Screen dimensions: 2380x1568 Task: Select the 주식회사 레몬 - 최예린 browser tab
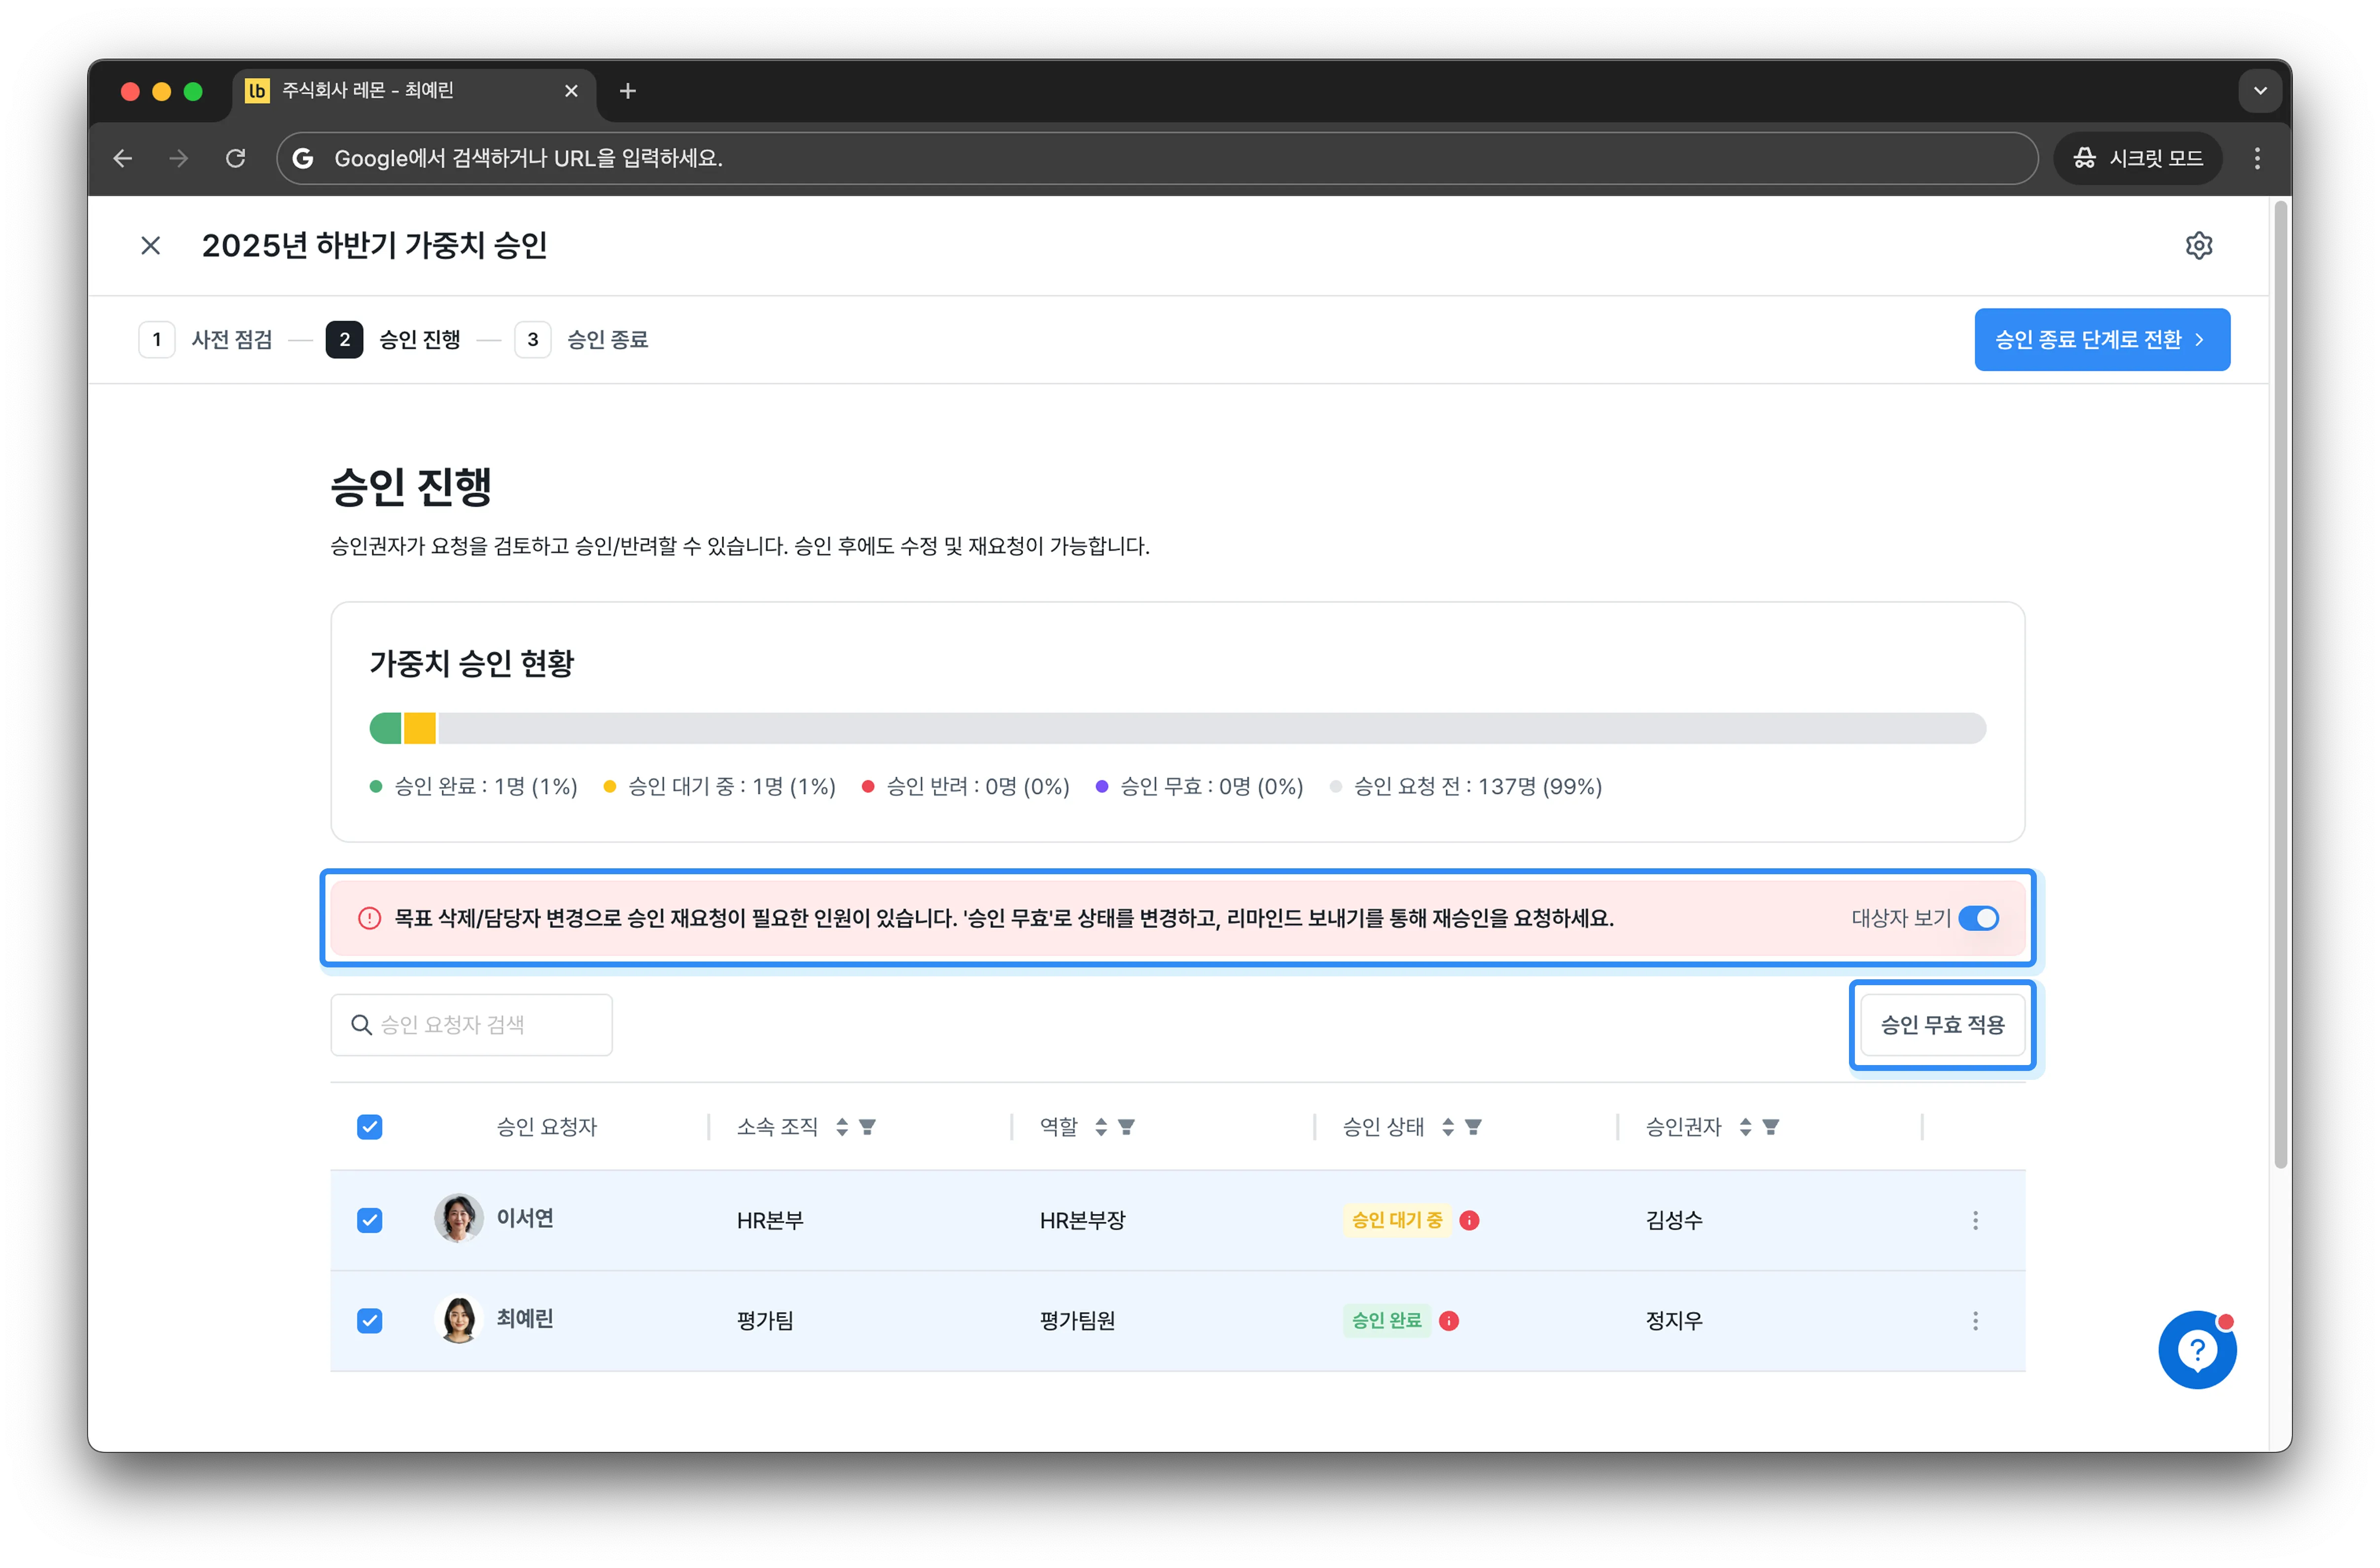point(414,91)
